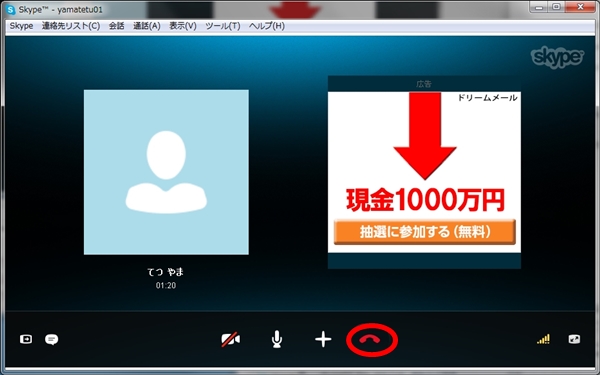Image resolution: width=600 pixels, height=375 pixels.
Task: Click the 現金1000万円 ad banner text
Action: pyautogui.click(x=425, y=200)
